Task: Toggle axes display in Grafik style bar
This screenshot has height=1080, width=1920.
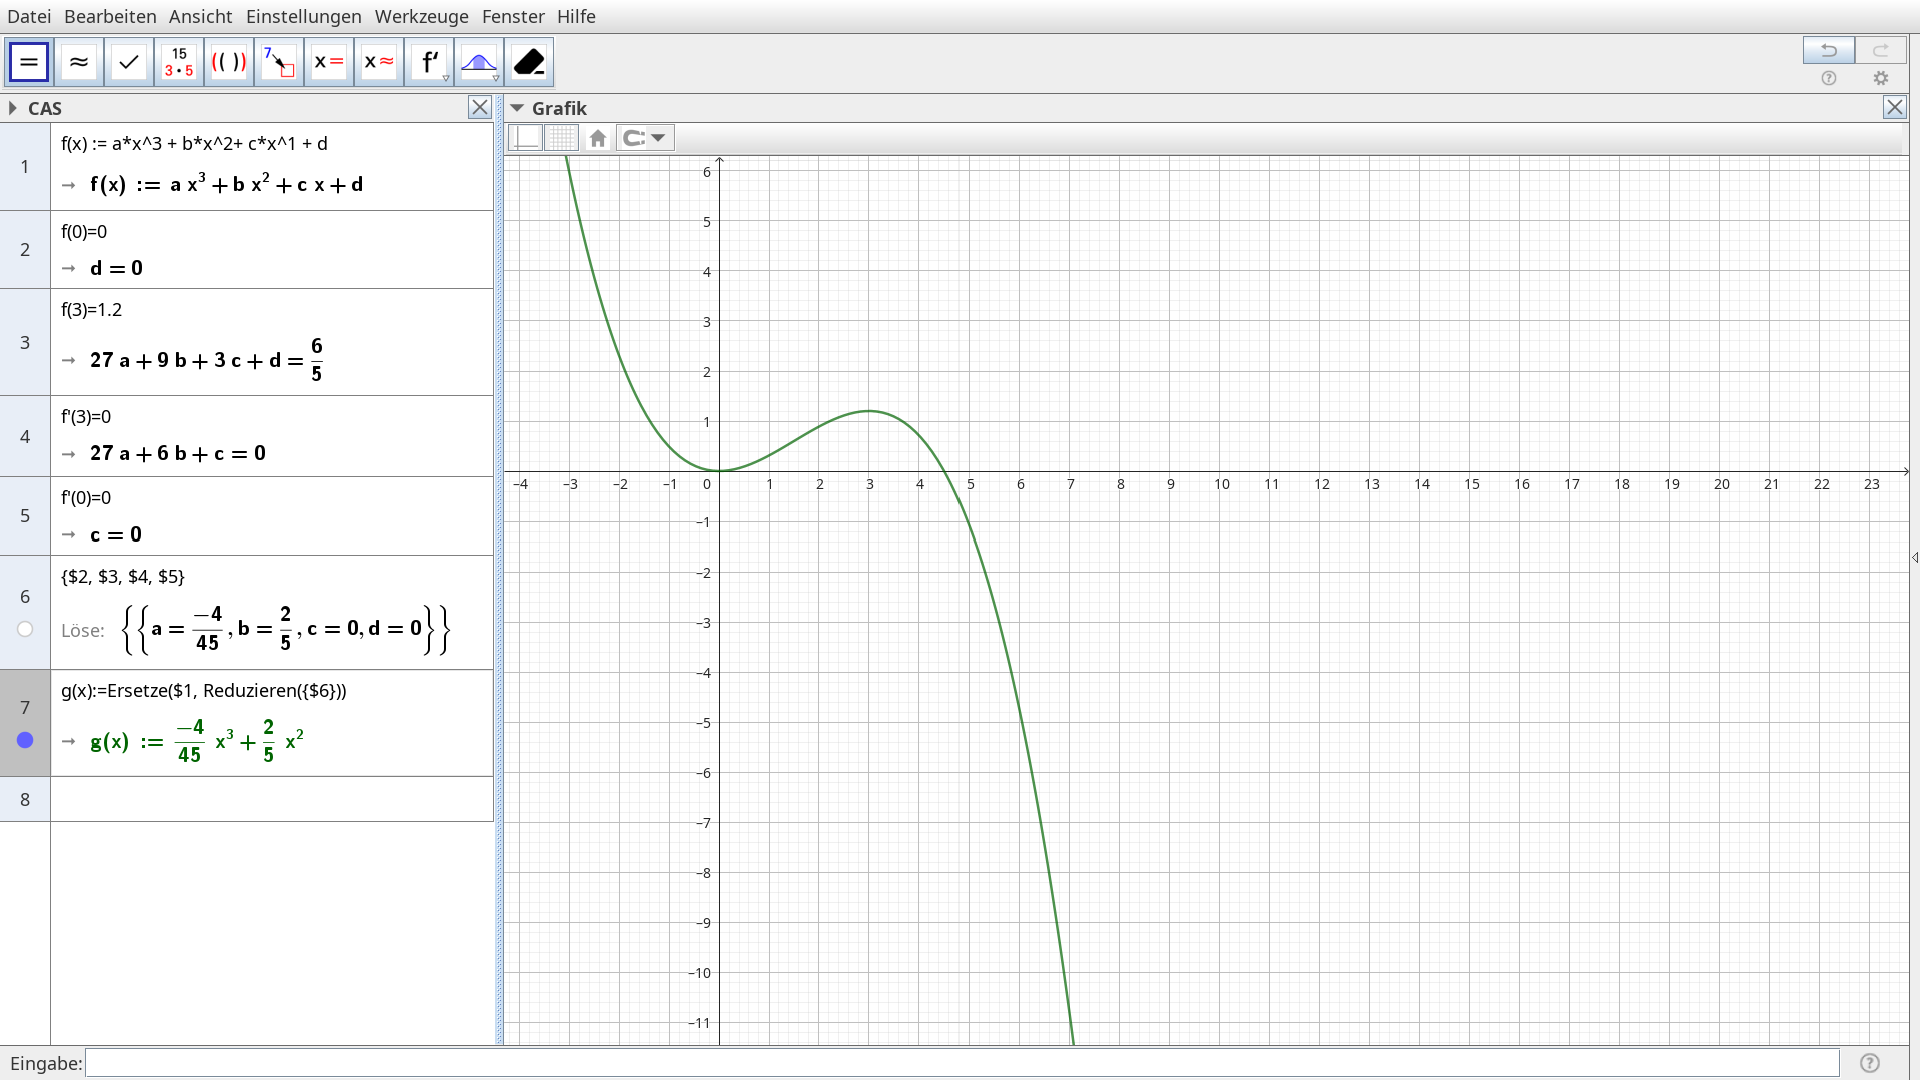Action: pos(526,138)
